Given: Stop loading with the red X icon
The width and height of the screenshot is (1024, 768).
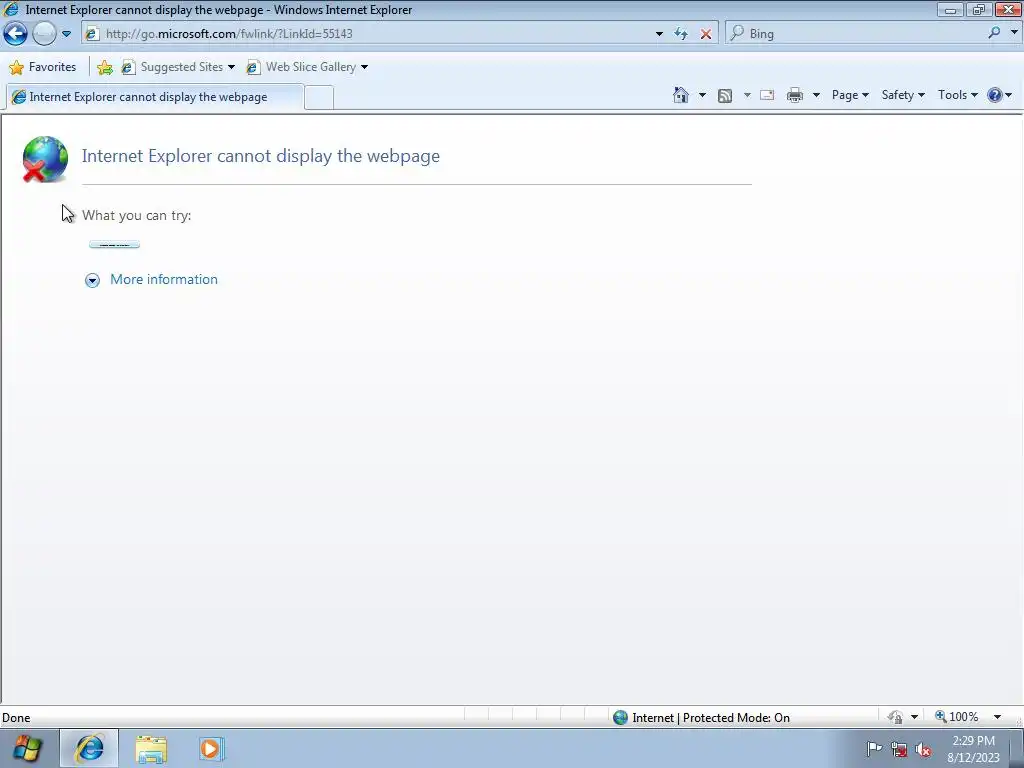Looking at the screenshot, I should tap(706, 34).
